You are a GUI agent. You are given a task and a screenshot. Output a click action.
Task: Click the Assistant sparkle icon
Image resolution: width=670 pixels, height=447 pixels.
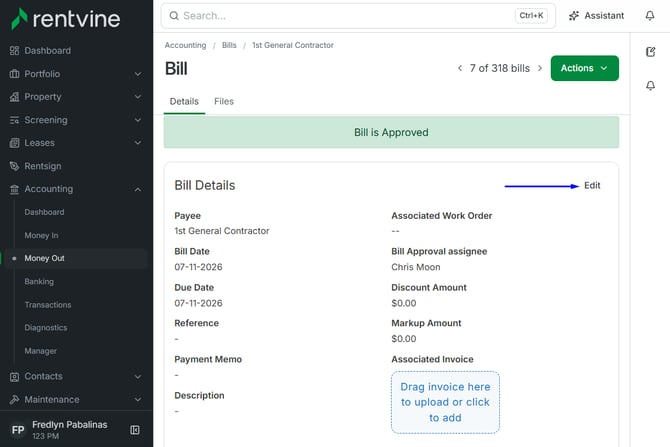574,16
